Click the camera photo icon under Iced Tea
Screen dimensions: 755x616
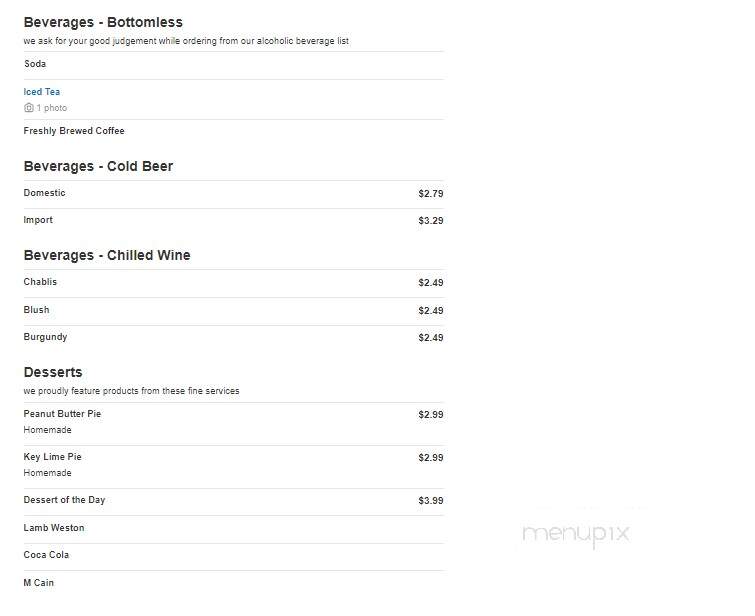(28, 108)
